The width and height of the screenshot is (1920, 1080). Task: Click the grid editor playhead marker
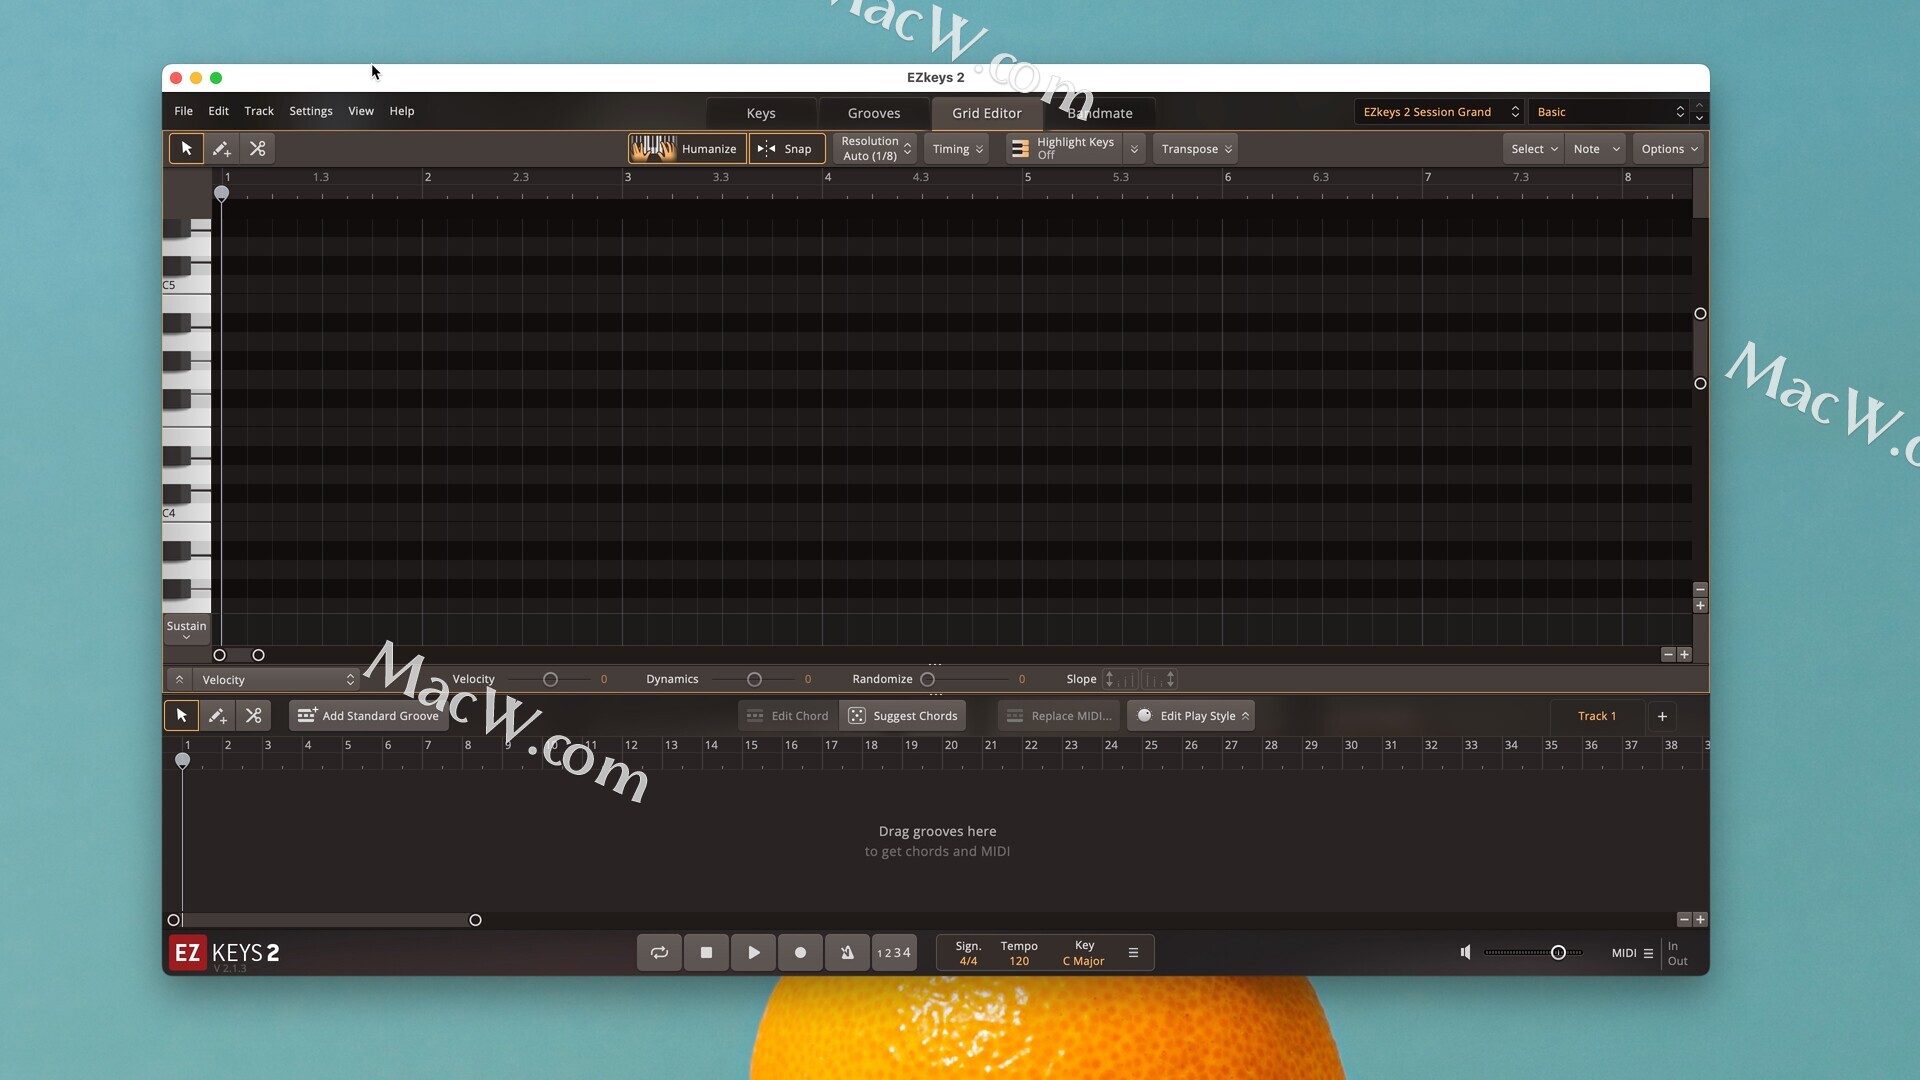coord(222,194)
